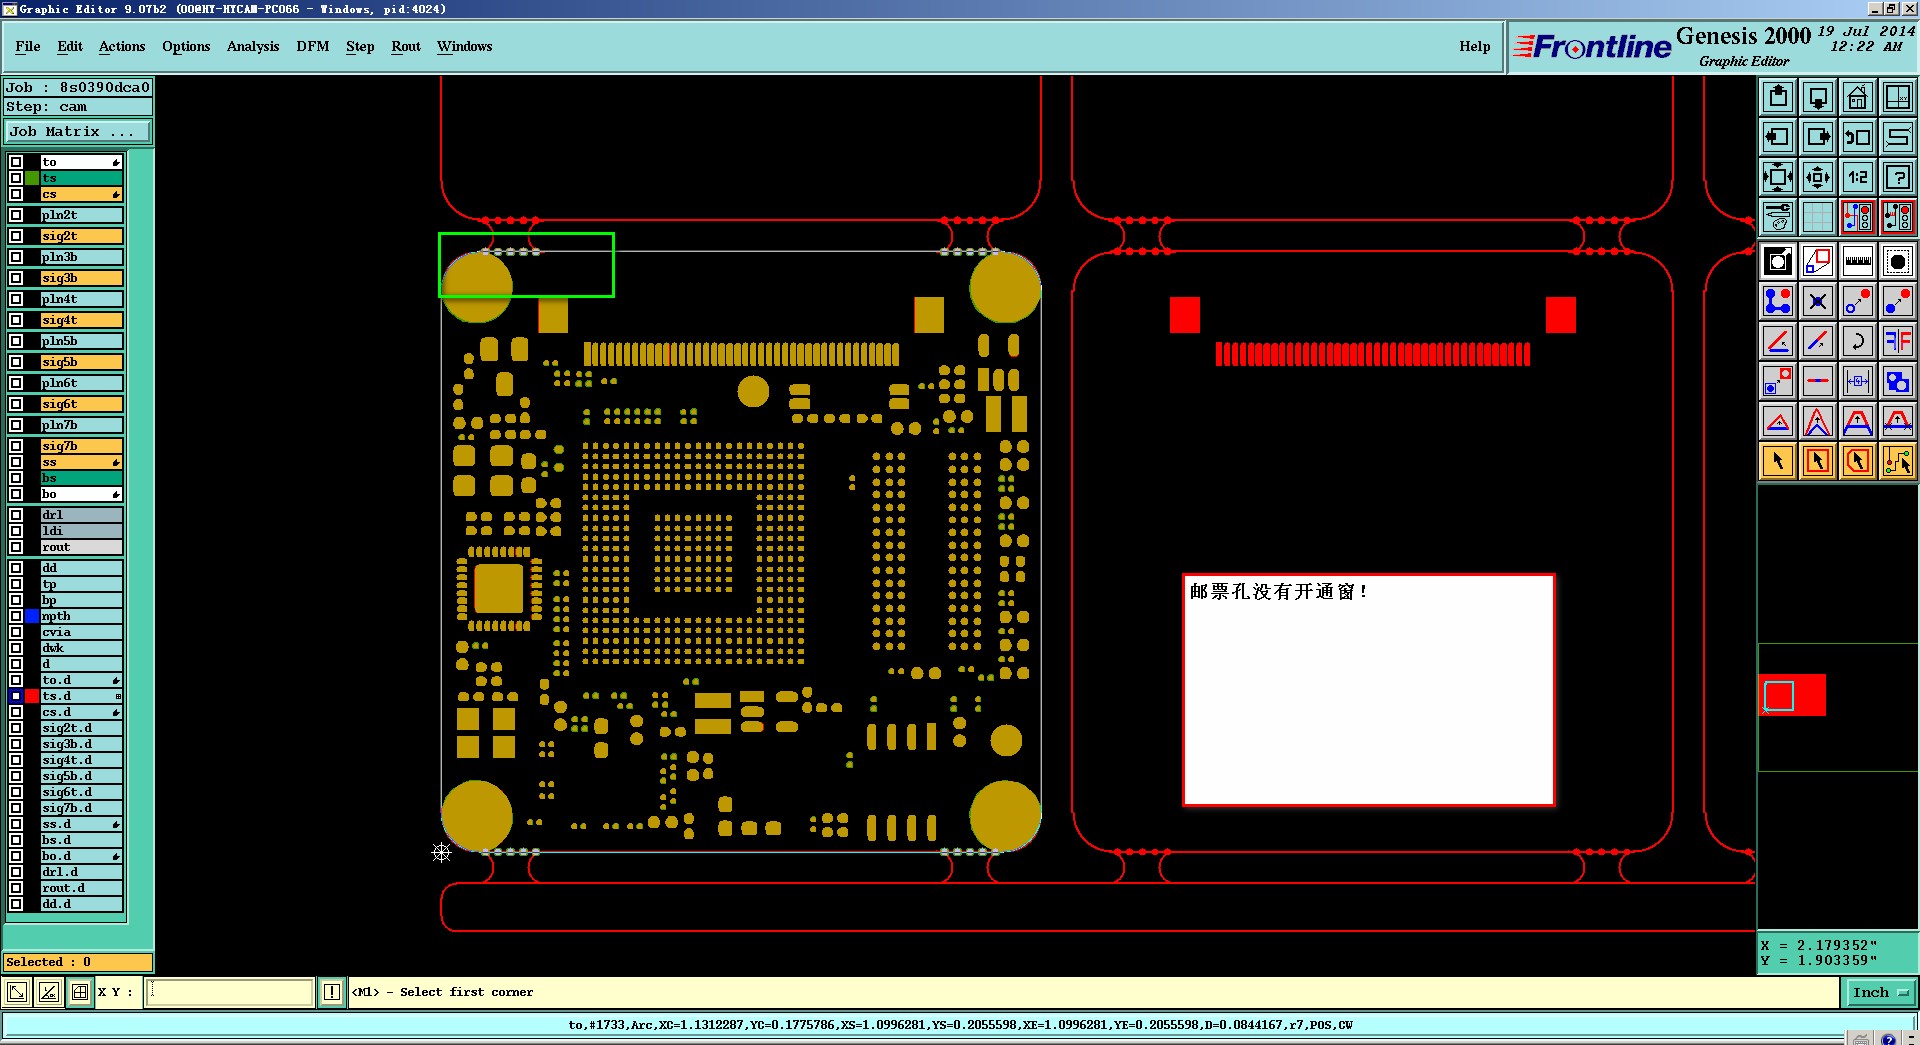Click the Selected : 0 status label
Screen dimensions: 1920x1045
pyautogui.click(x=78, y=962)
